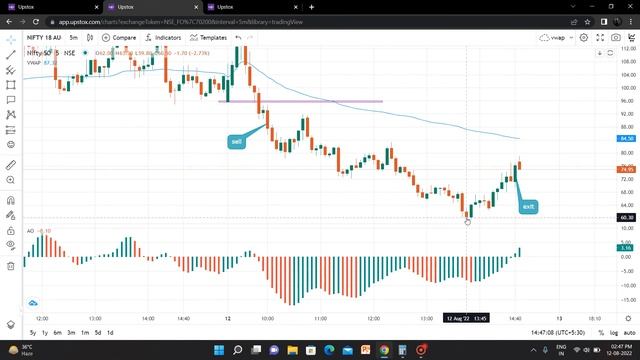Select the prediction and measurement tool
The height and width of the screenshot is (360, 640).
point(11,130)
